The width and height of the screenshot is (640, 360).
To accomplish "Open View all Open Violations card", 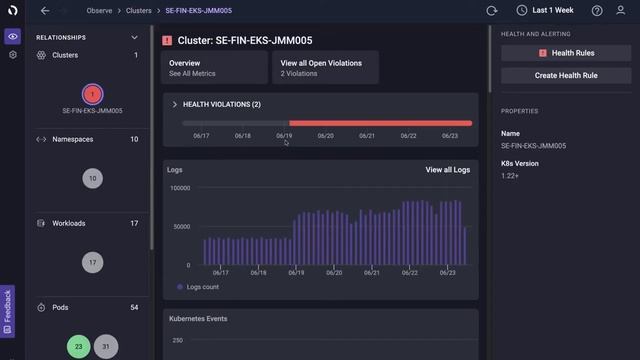I will click(325, 68).
